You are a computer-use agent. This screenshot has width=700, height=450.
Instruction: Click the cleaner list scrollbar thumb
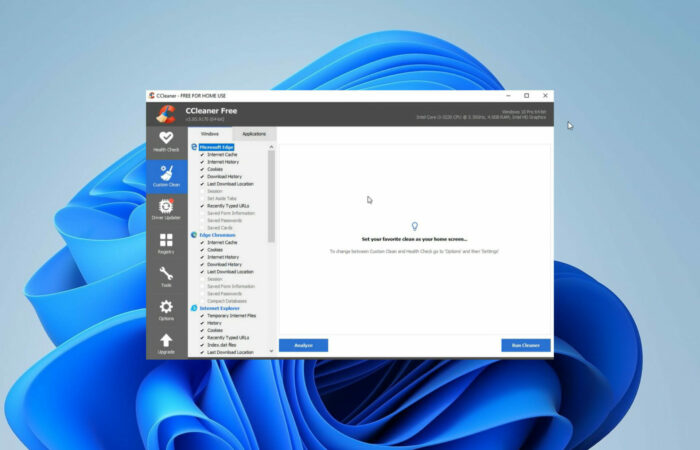click(271, 196)
